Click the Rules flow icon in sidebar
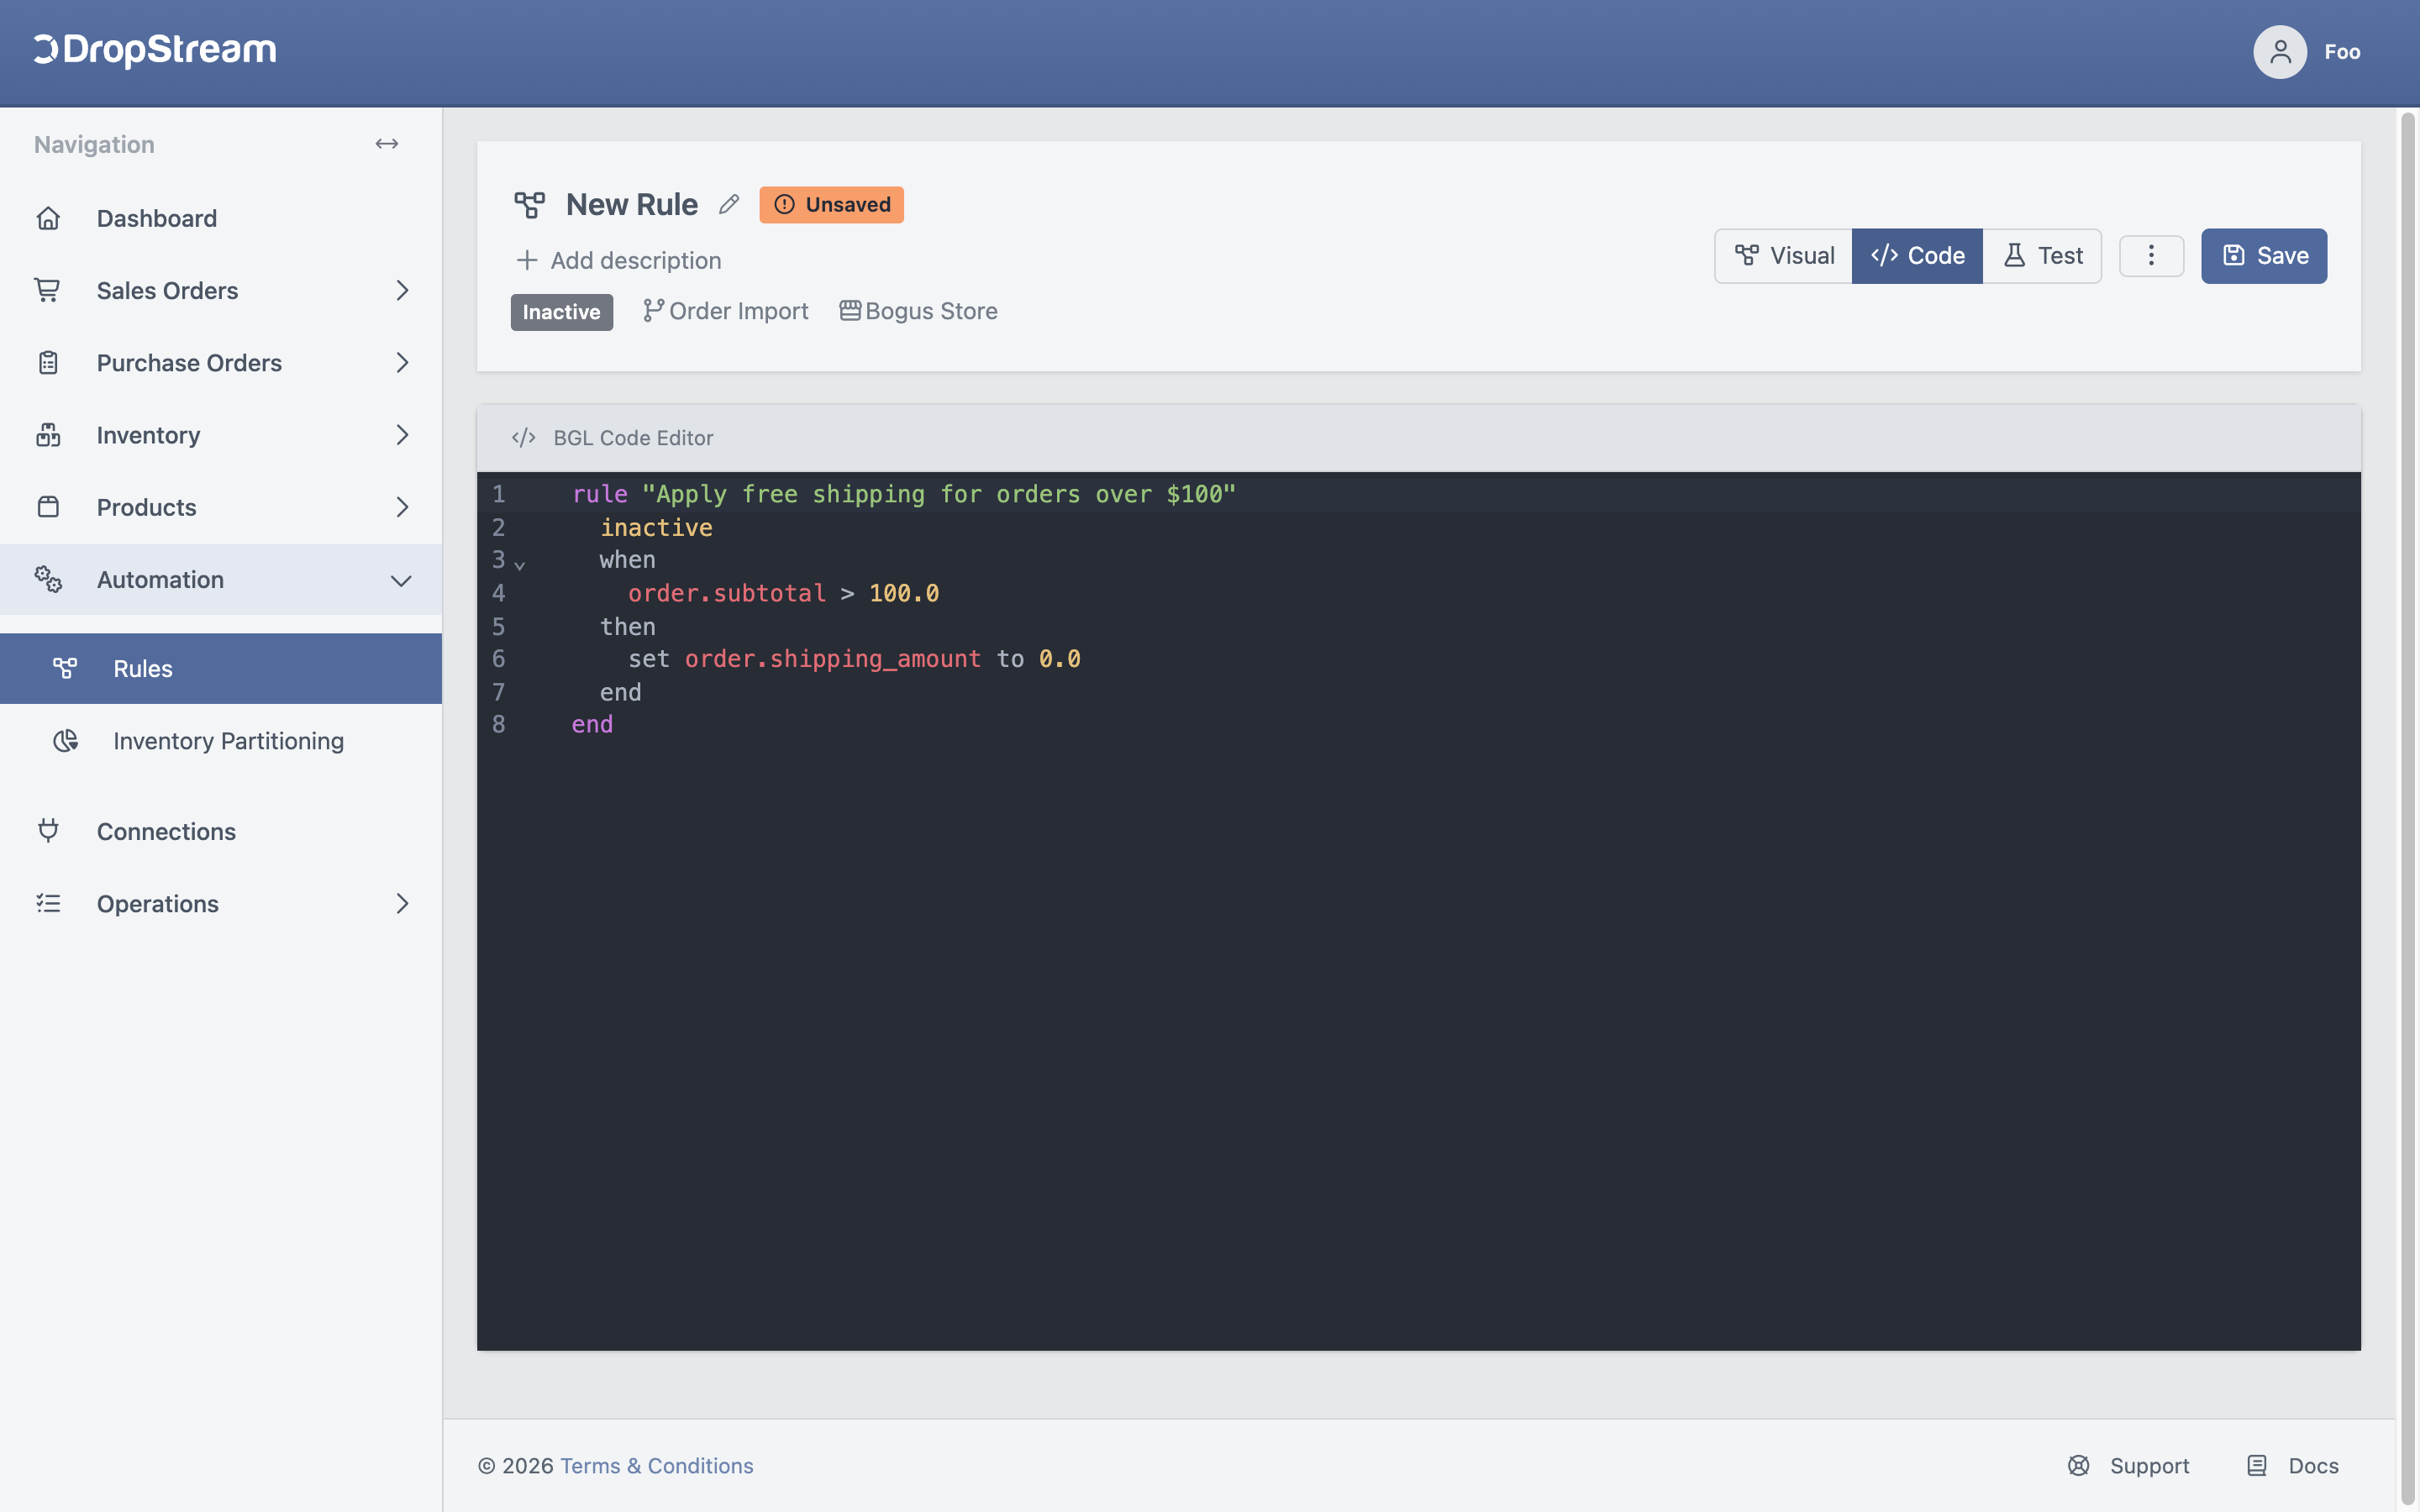Viewport: 2420px width, 1512px height. click(65, 668)
